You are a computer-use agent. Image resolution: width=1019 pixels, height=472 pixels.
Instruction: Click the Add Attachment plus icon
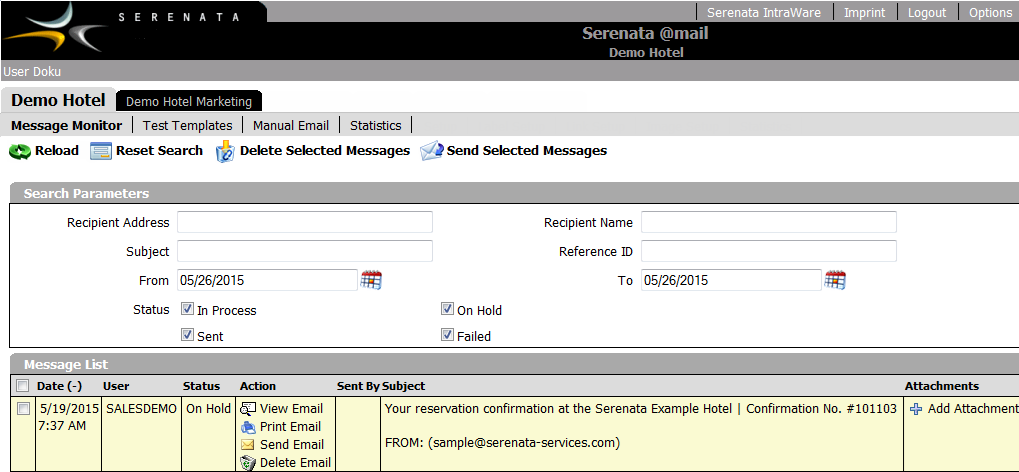point(916,409)
